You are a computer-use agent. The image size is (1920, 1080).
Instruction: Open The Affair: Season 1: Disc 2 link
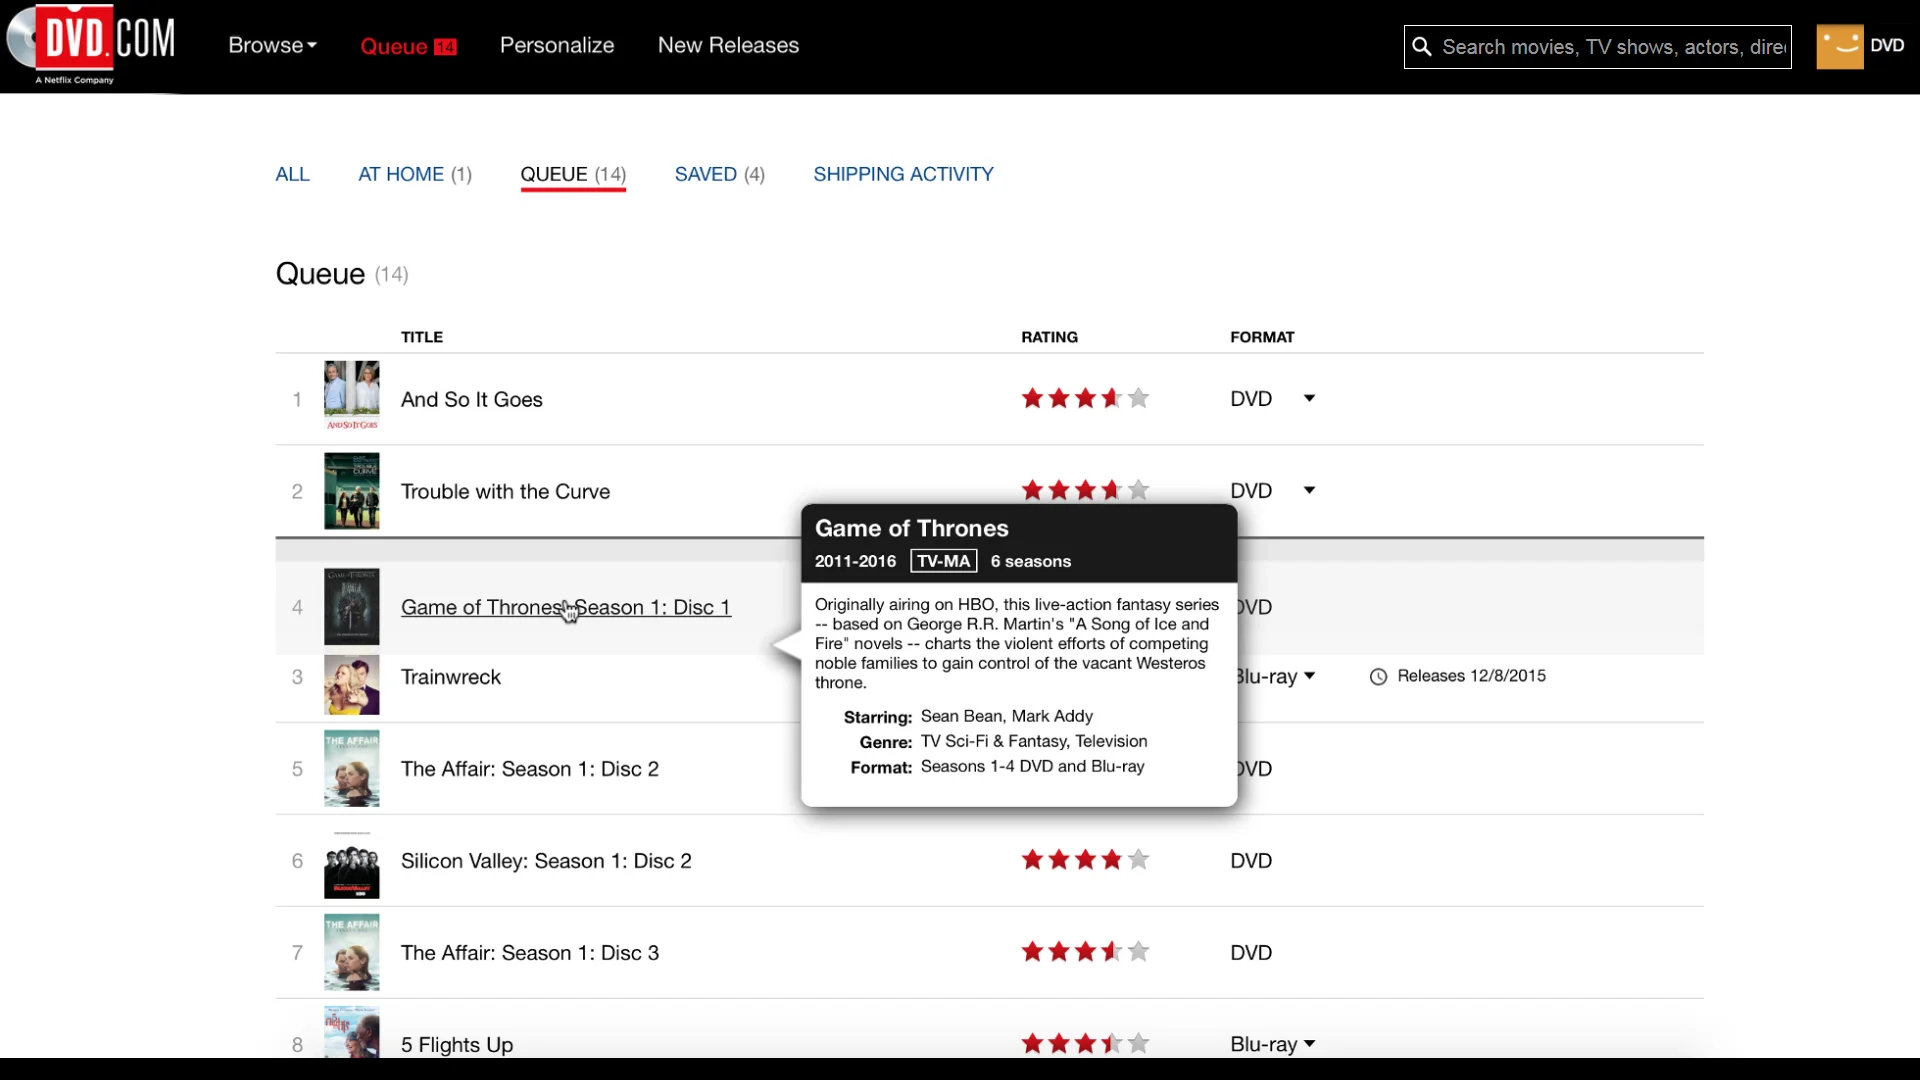(530, 769)
